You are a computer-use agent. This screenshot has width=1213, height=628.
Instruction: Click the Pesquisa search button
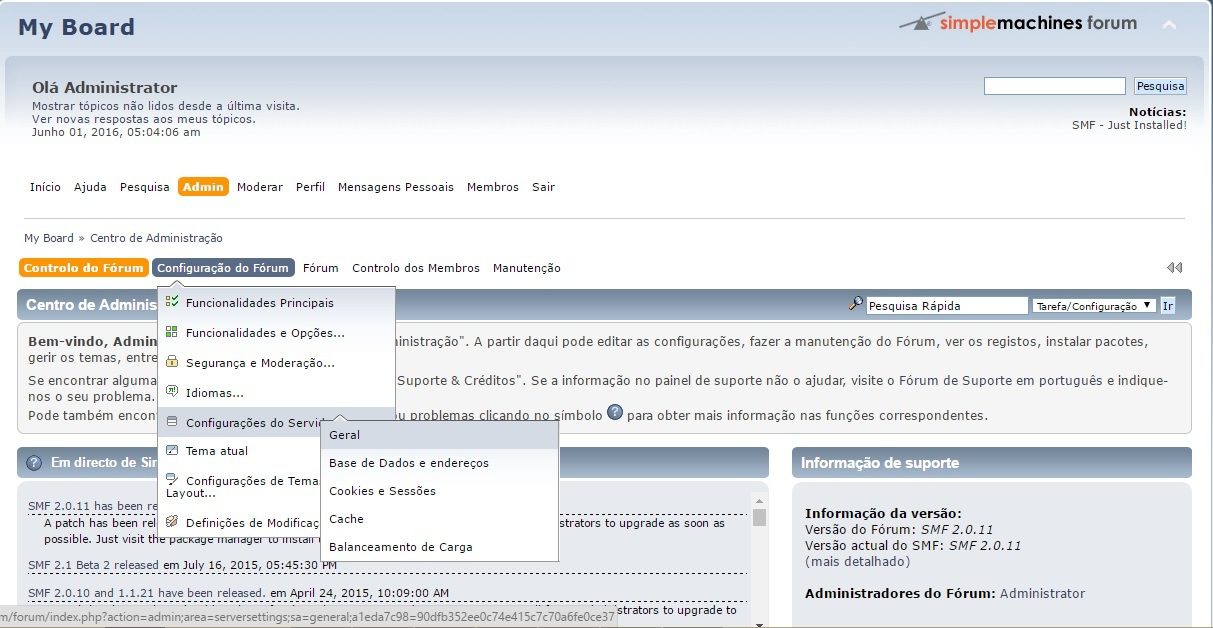pyautogui.click(x=1160, y=86)
